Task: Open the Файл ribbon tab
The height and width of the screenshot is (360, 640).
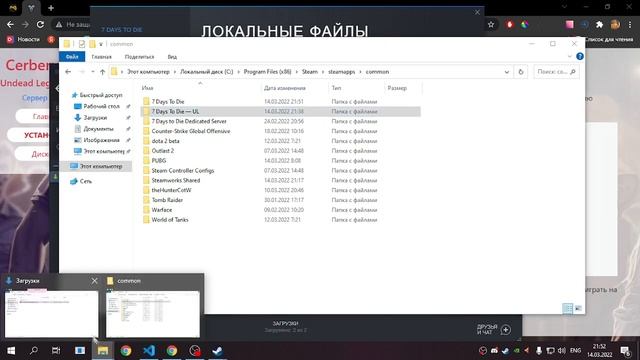Action: click(x=72, y=57)
